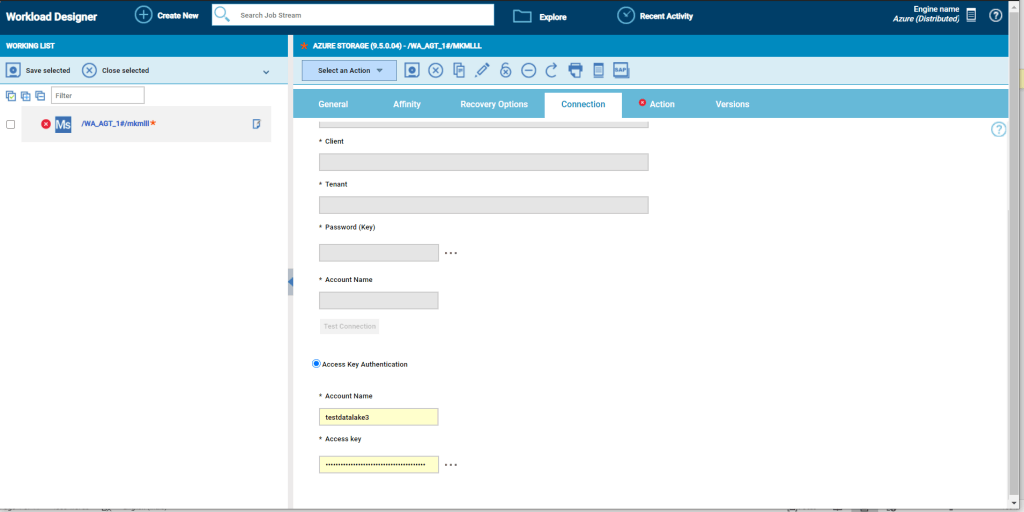The width and height of the screenshot is (1024, 512).
Task: Expand the working list chevron
Action: tap(266, 72)
